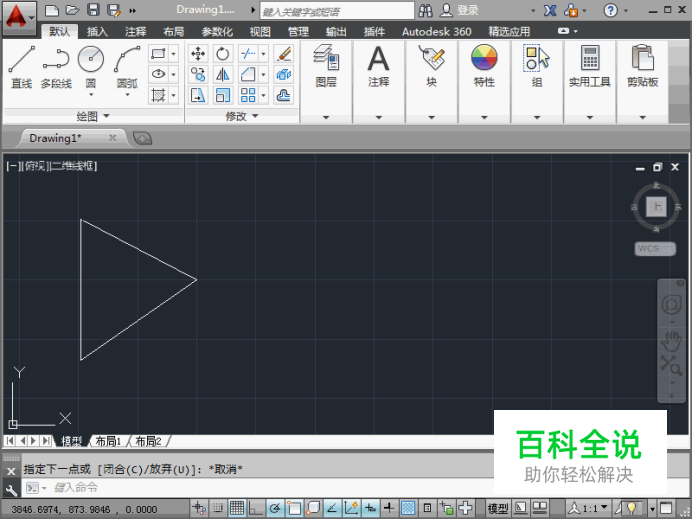This screenshot has height=519, width=692.
Task: Switch to the 插入 ribbon tab
Action: pyautogui.click(x=97, y=31)
